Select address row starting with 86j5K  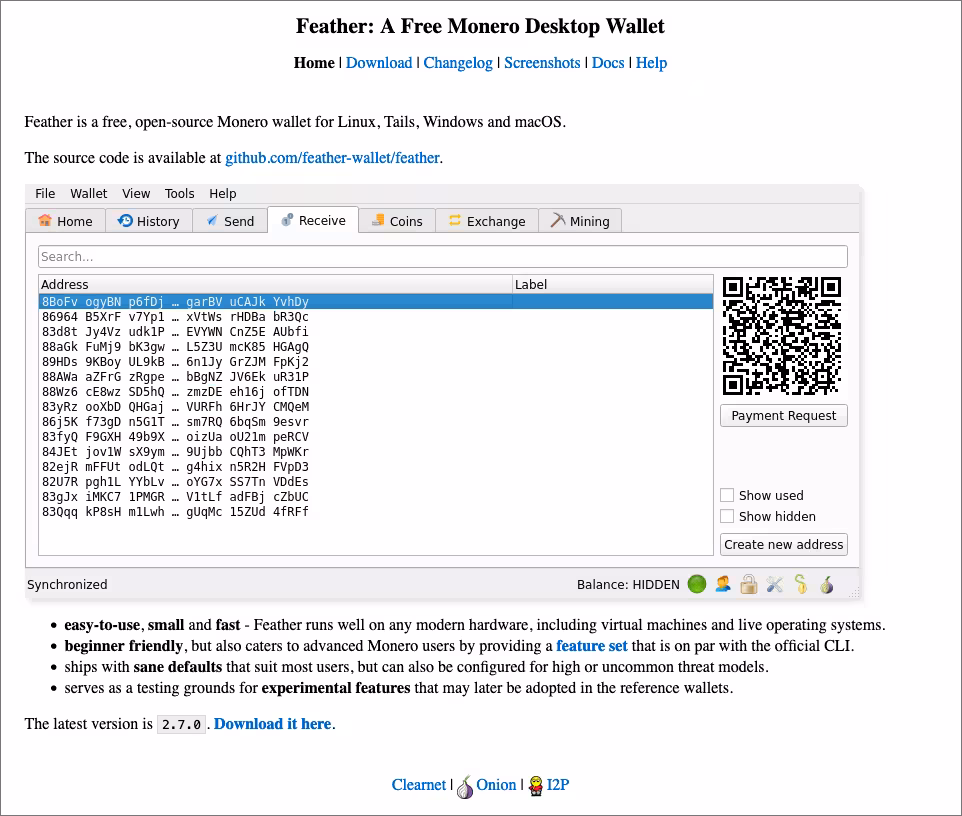375,421
